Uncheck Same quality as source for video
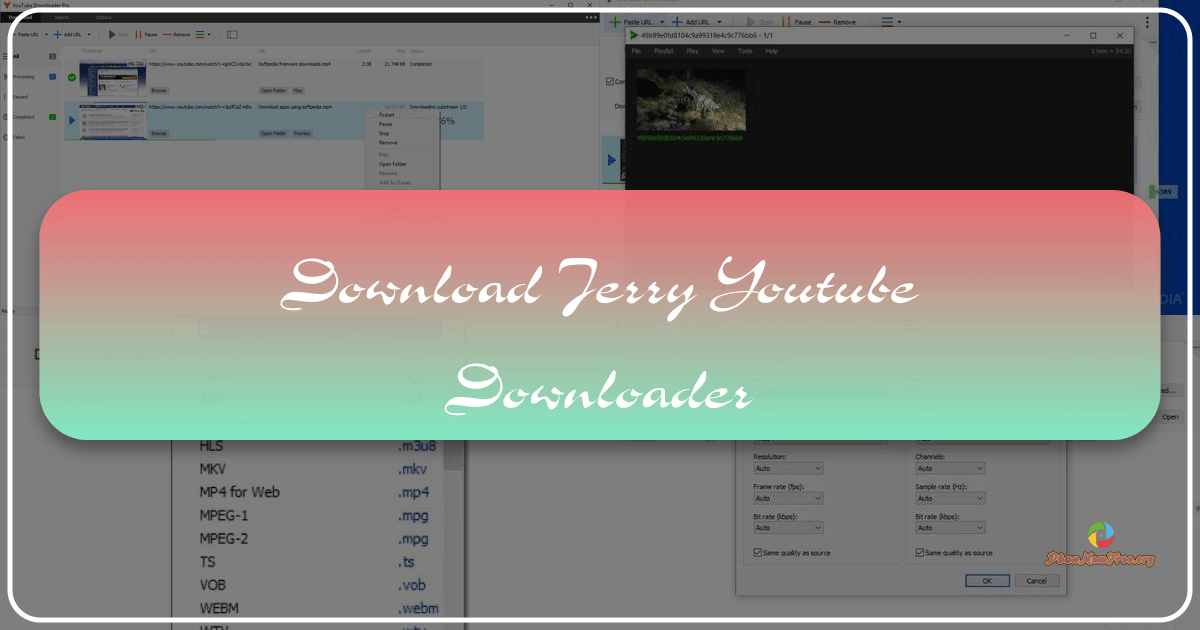This screenshot has height=630, width=1200. (756, 552)
